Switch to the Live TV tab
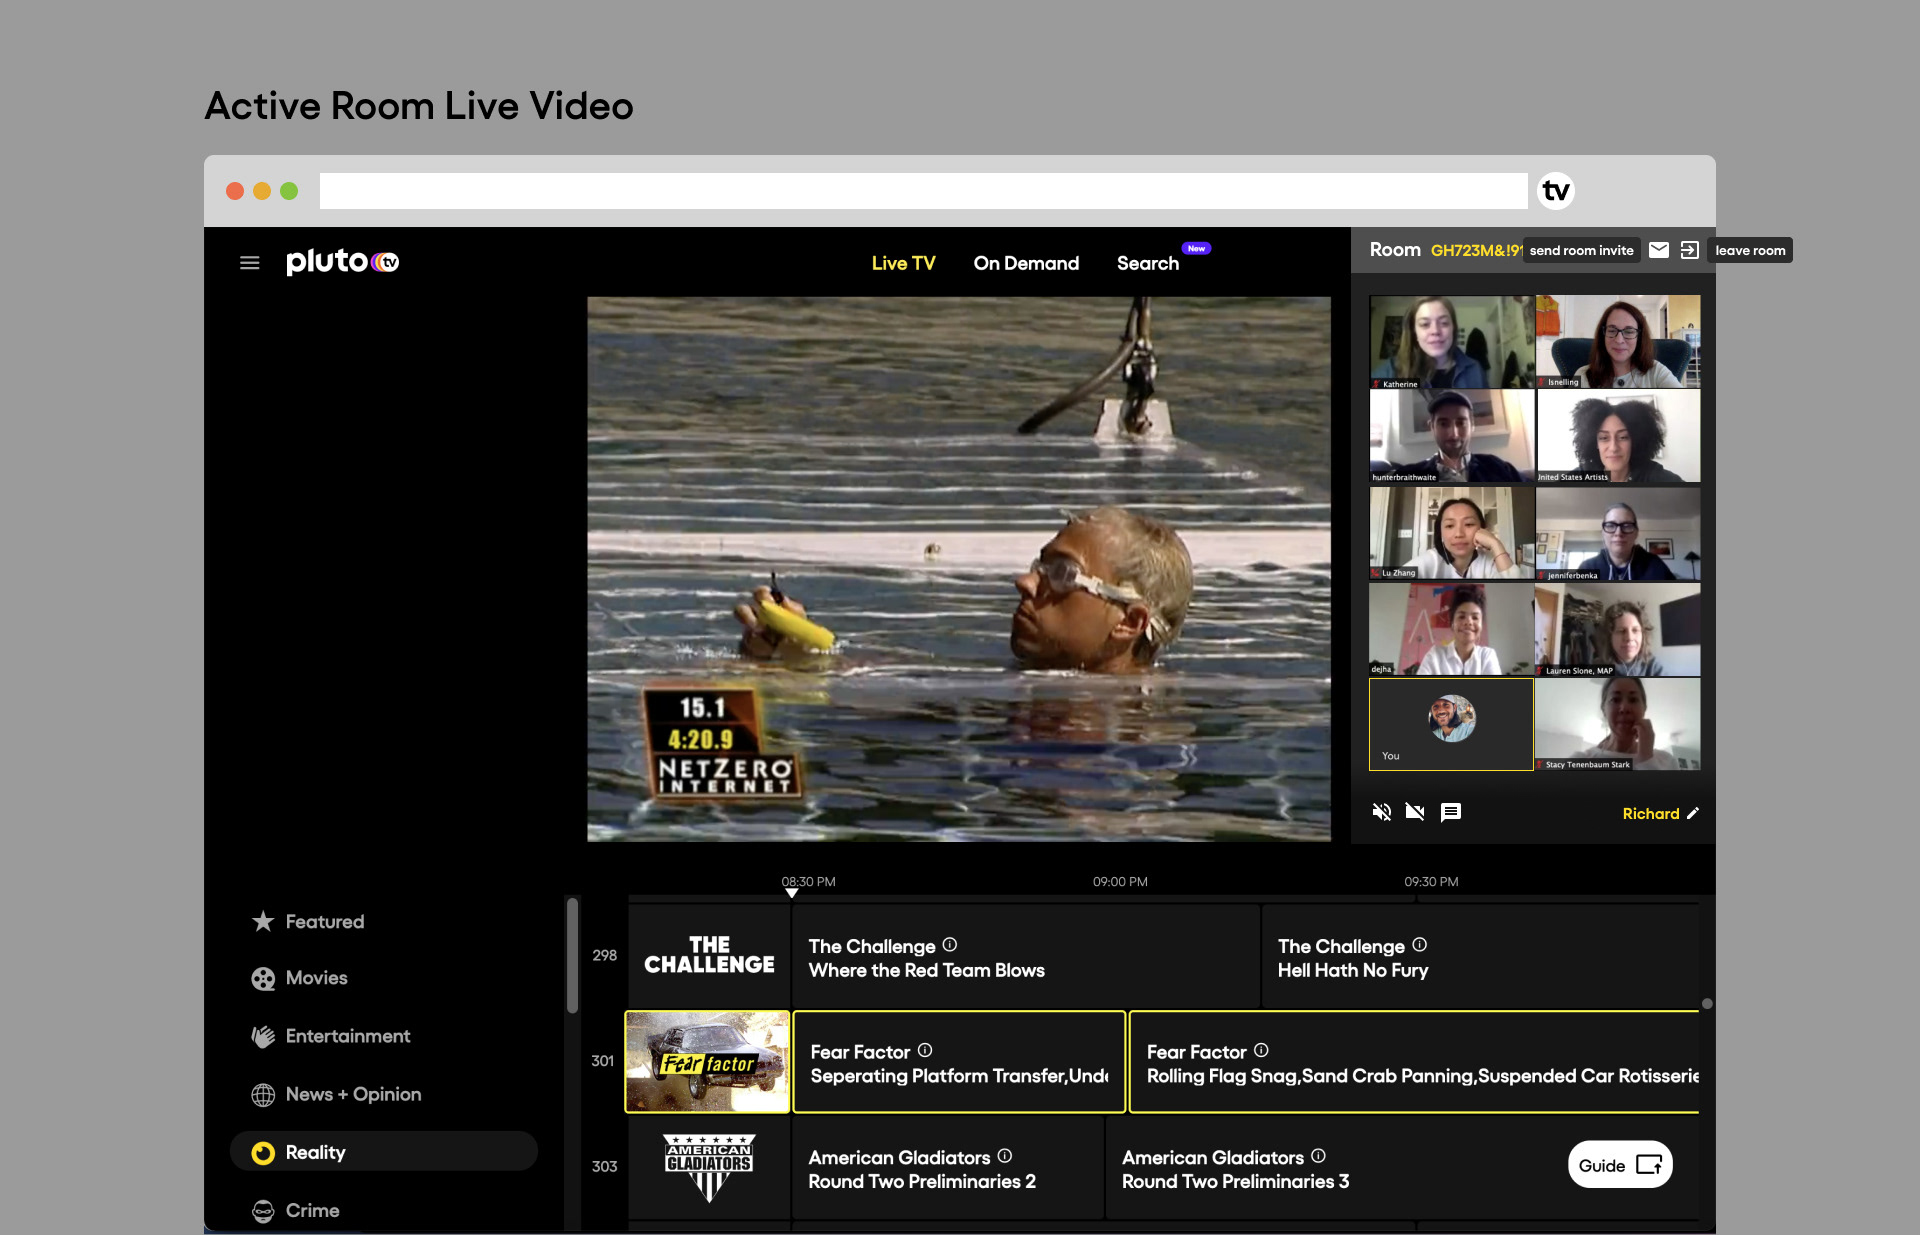 point(903,263)
